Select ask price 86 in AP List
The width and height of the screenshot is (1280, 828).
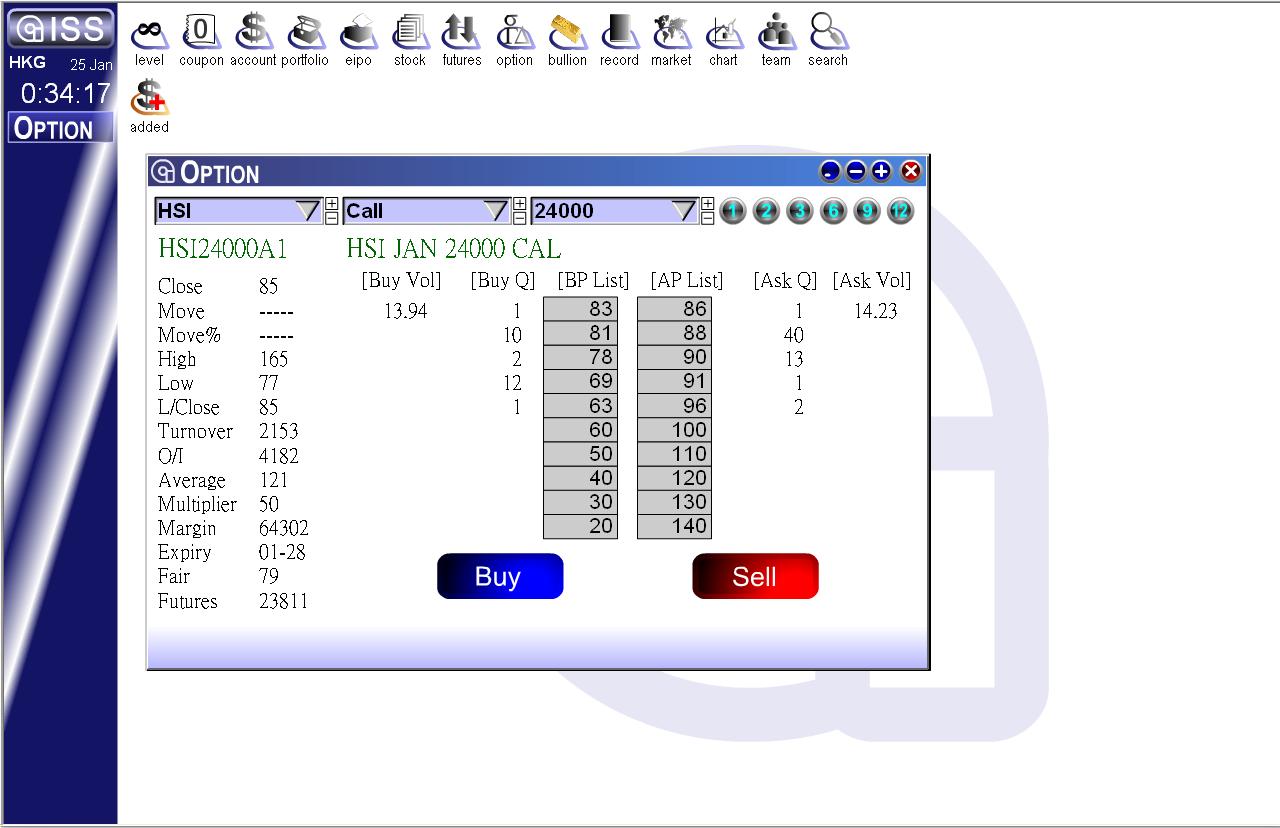pyautogui.click(x=674, y=310)
